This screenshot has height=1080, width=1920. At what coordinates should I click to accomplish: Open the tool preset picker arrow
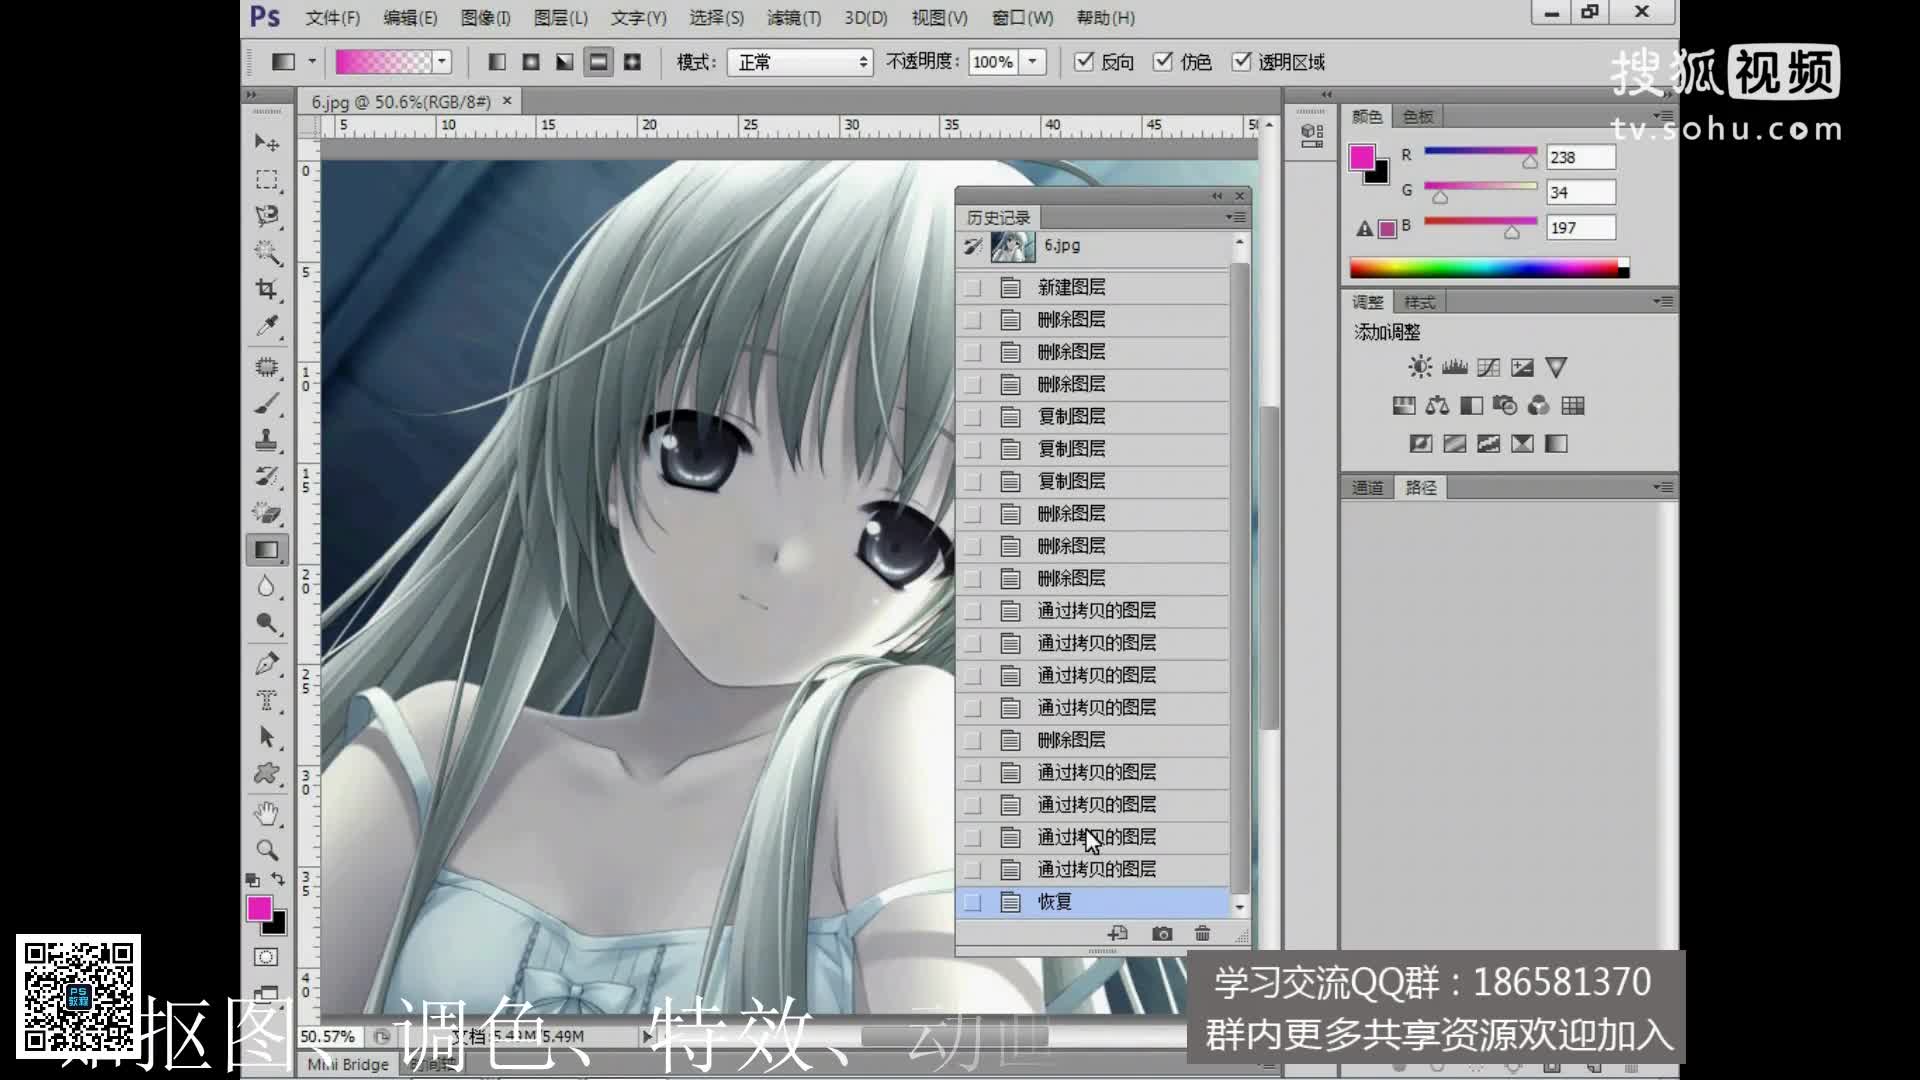coord(312,62)
